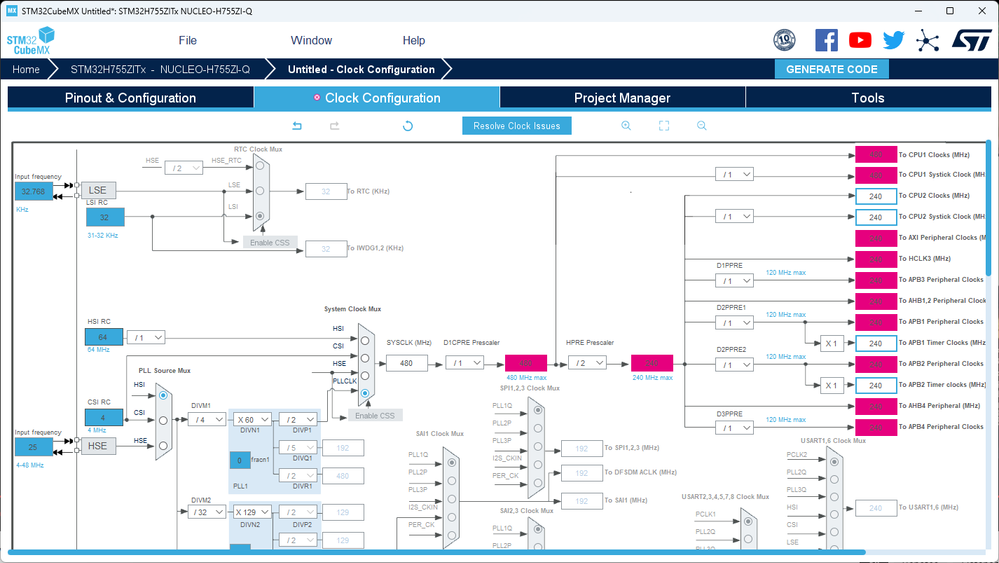Switch to Tools tab
This screenshot has height=563, width=999.
[868, 98]
